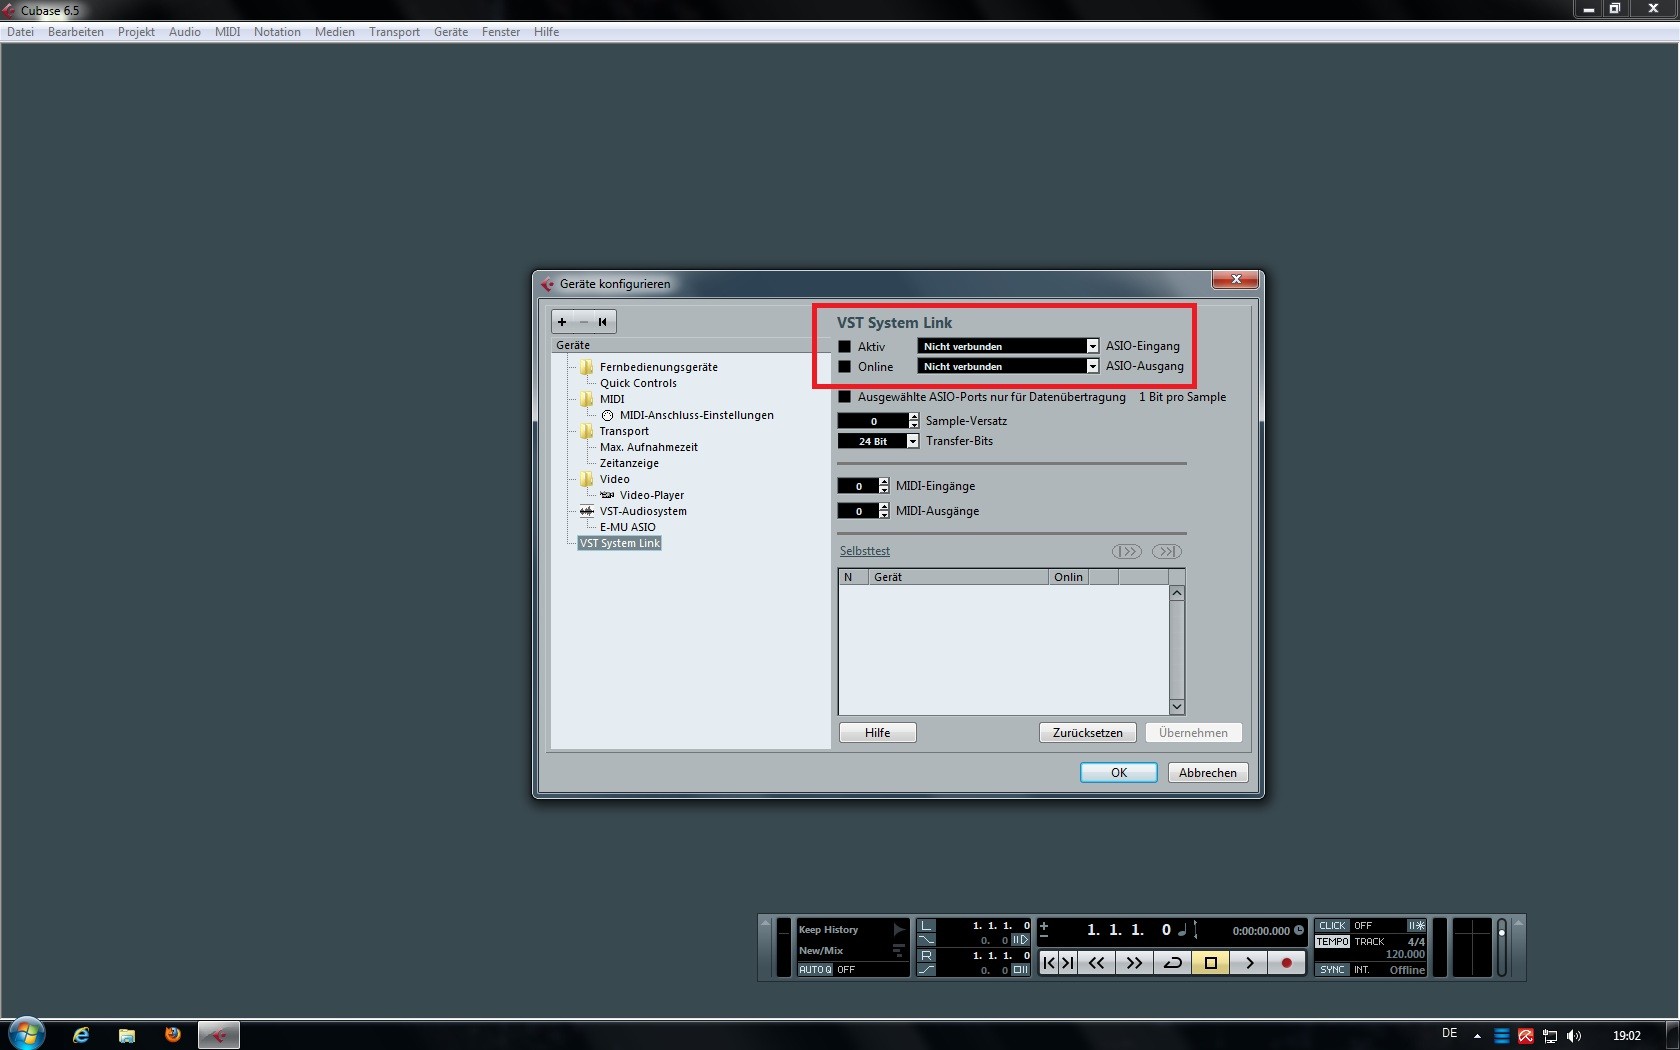Click the Rewind button
This screenshot has height=1050, width=1680.
[x=1097, y=963]
